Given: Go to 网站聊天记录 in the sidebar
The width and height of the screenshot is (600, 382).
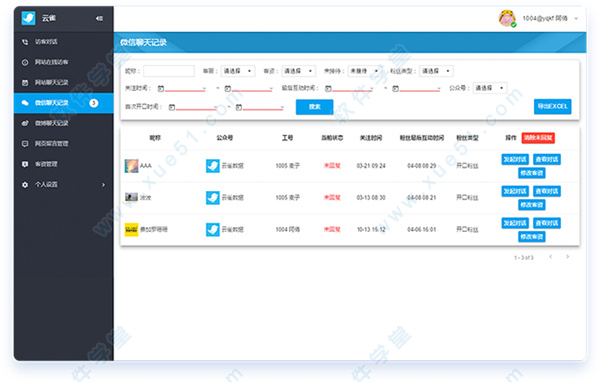Looking at the screenshot, I should click(51, 82).
